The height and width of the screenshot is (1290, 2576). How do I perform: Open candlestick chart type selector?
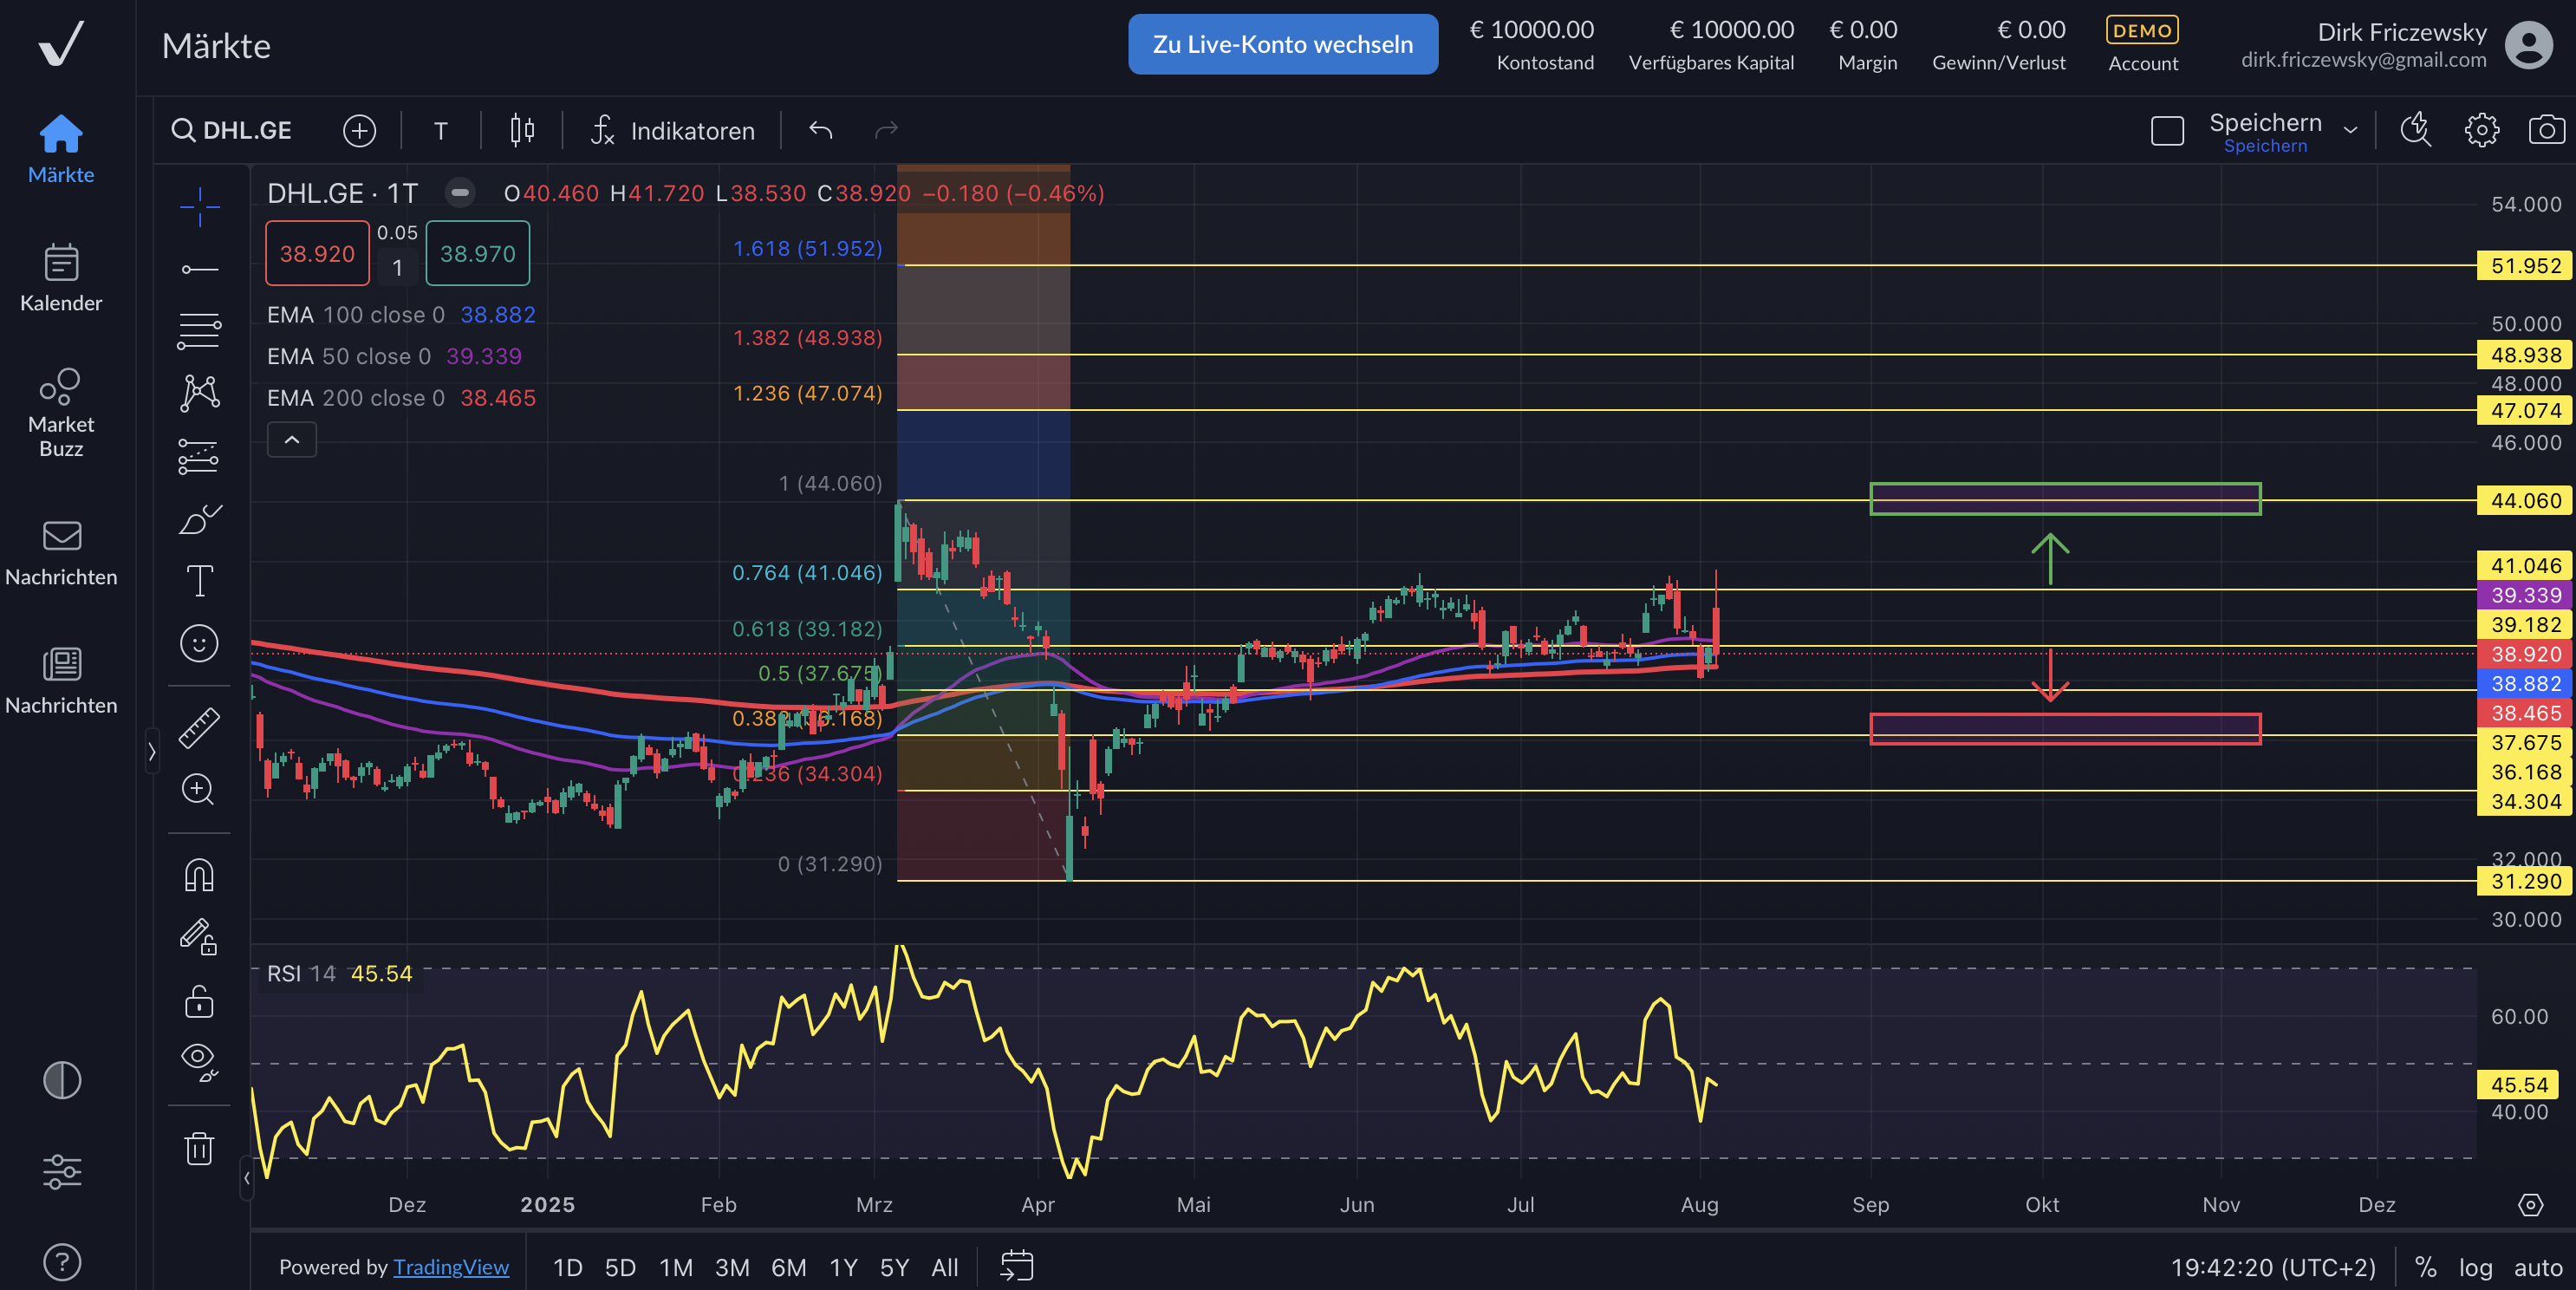522,131
